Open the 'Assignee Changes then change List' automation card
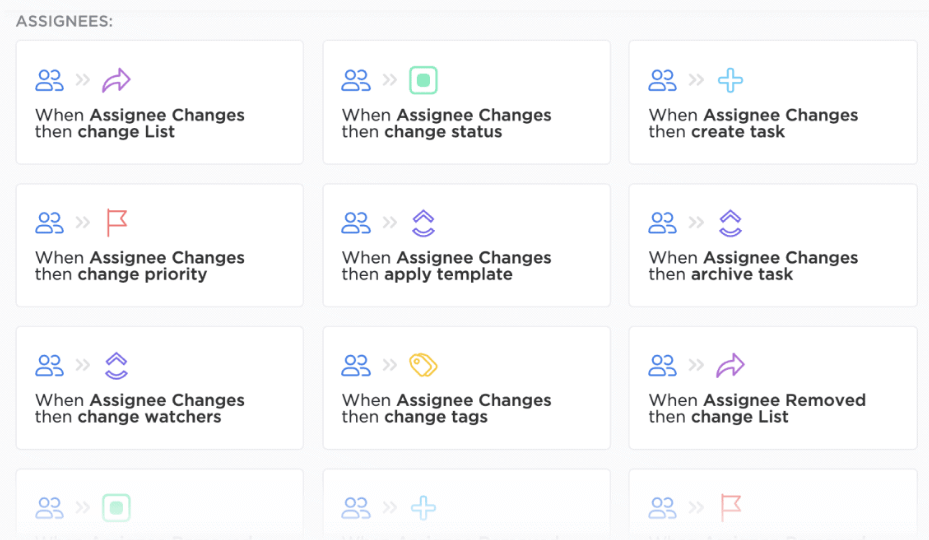 click(x=159, y=102)
